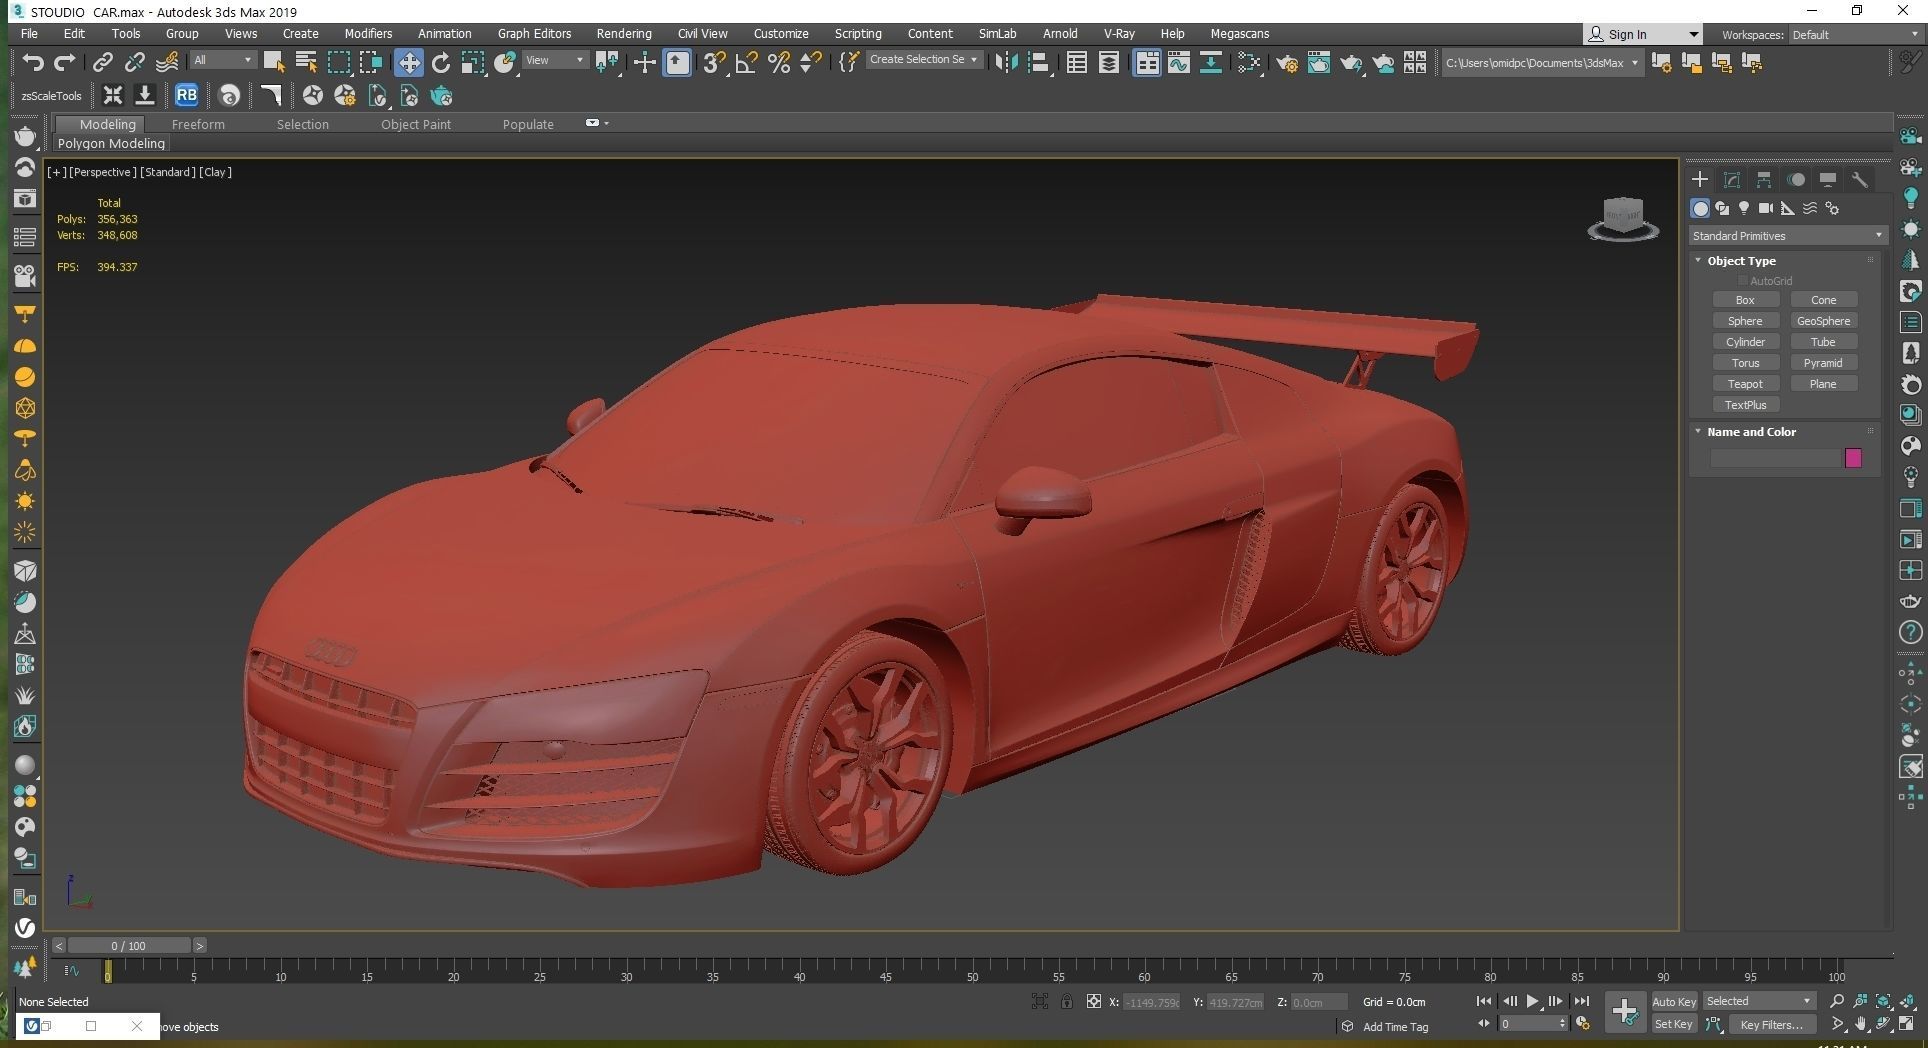Toggle the selection lock icon
The height and width of the screenshot is (1048, 1928).
click(x=1067, y=1001)
